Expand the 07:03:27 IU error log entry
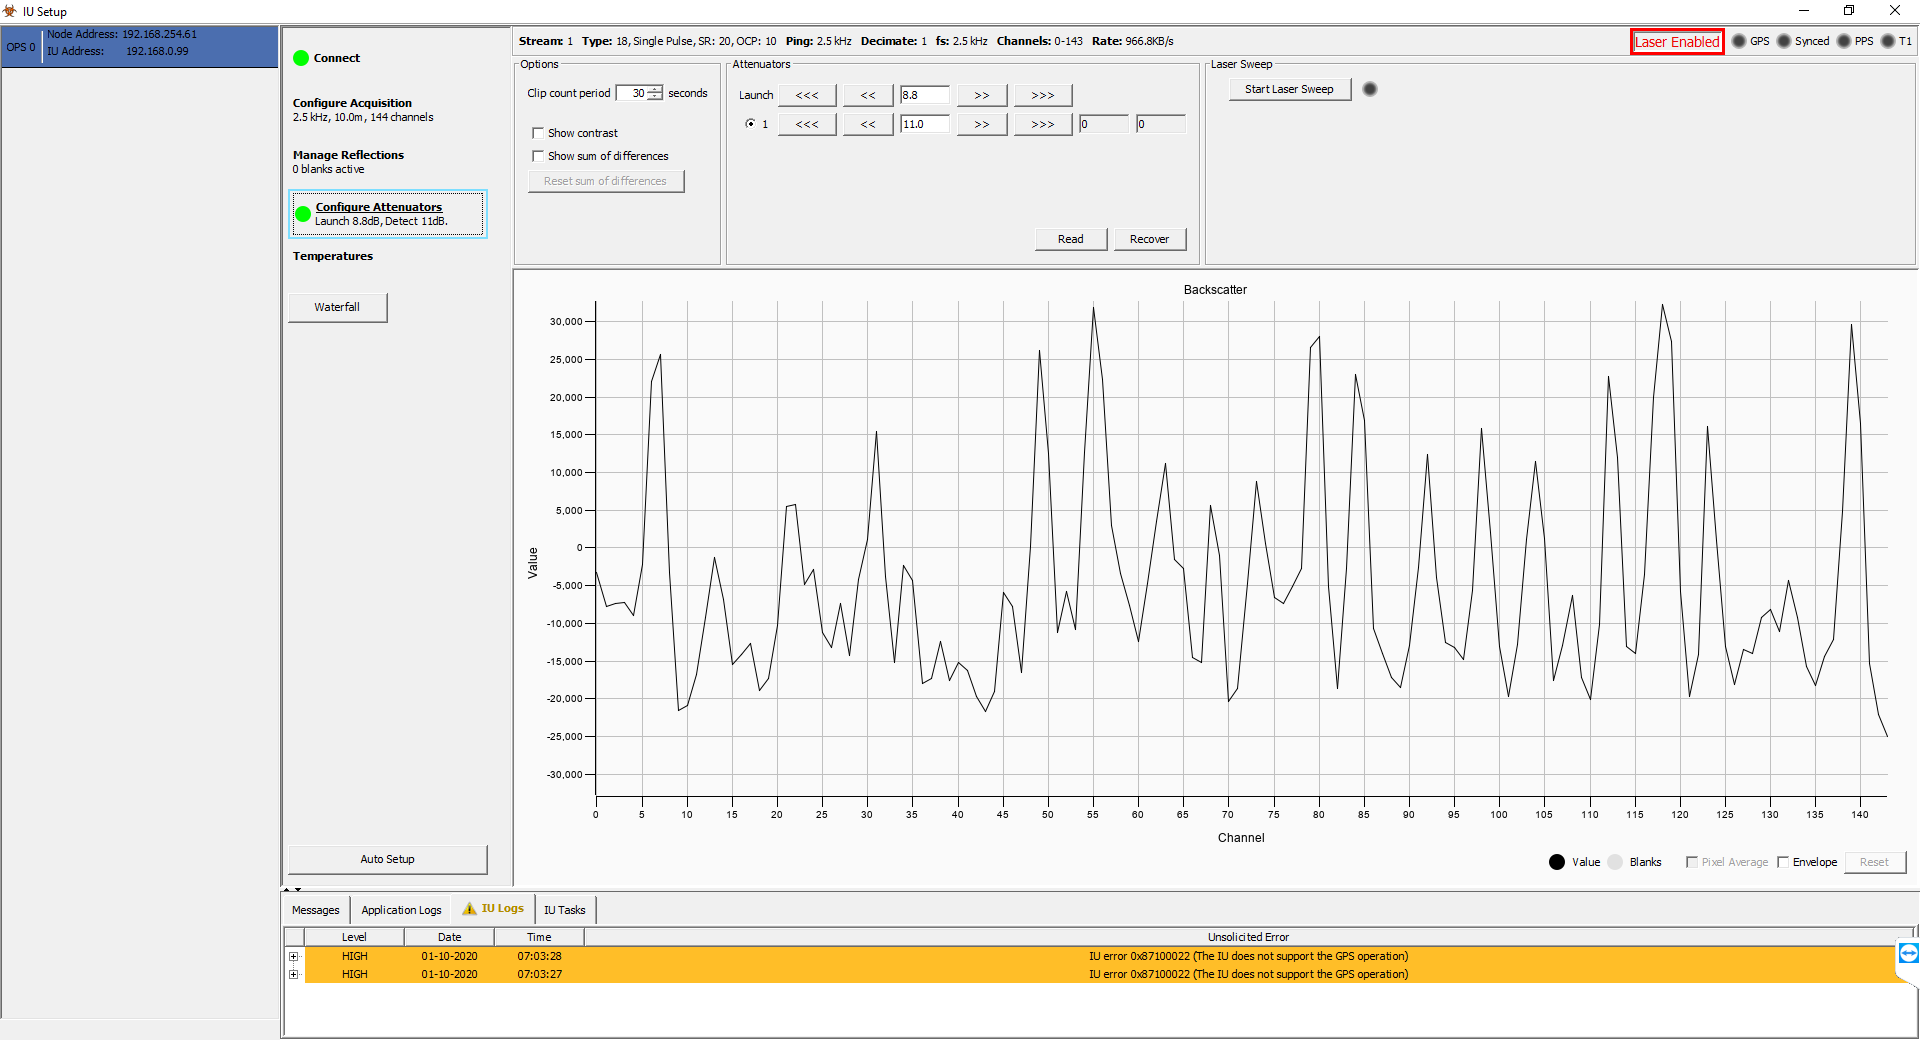Image resolution: width=1920 pixels, height=1040 pixels. (x=293, y=974)
